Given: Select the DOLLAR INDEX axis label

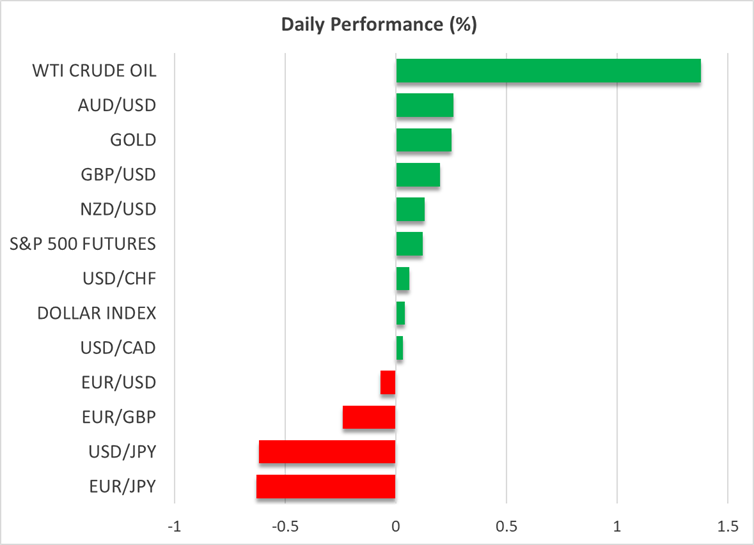Looking at the screenshot, I should pyautogui.click(x=96, y=313).
